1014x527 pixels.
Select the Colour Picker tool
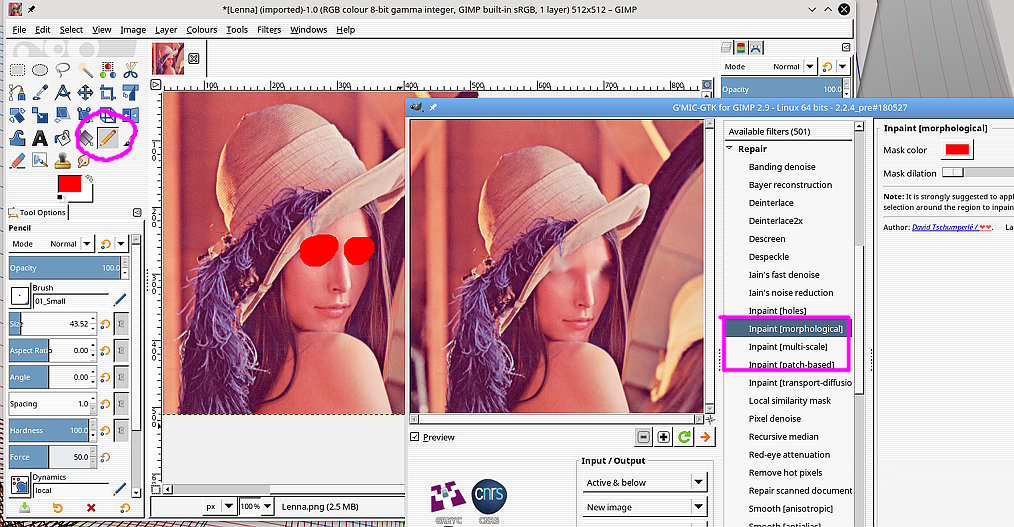point(40,92)
